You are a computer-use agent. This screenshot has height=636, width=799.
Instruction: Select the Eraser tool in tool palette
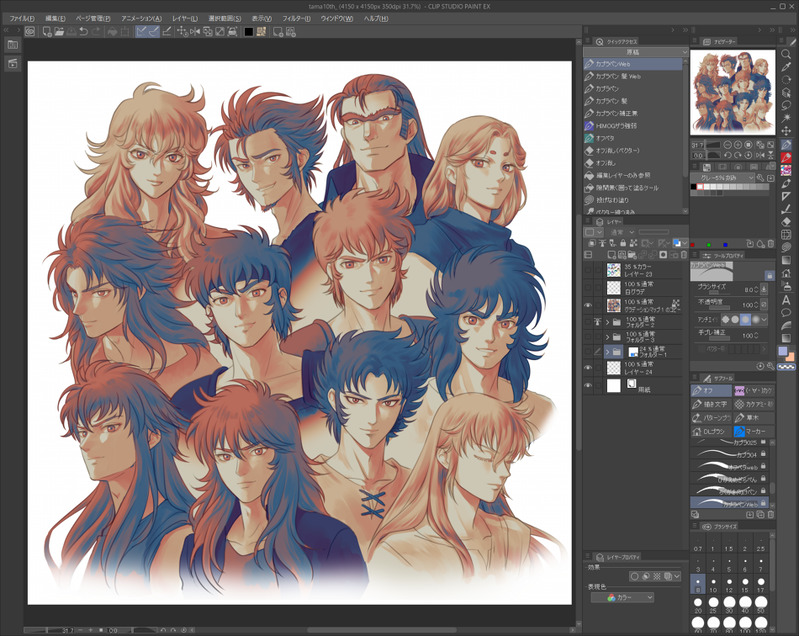point(786,222)
